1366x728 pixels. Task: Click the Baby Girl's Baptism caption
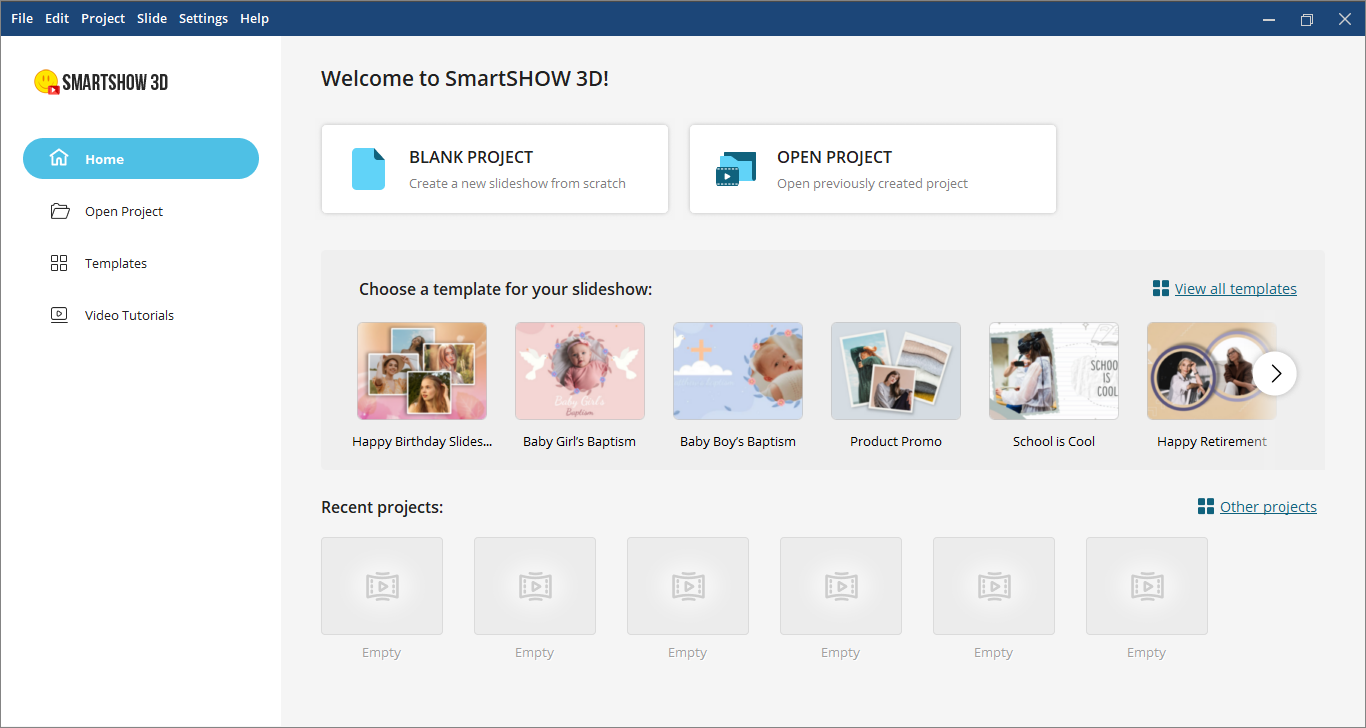(x=579, y=441)
